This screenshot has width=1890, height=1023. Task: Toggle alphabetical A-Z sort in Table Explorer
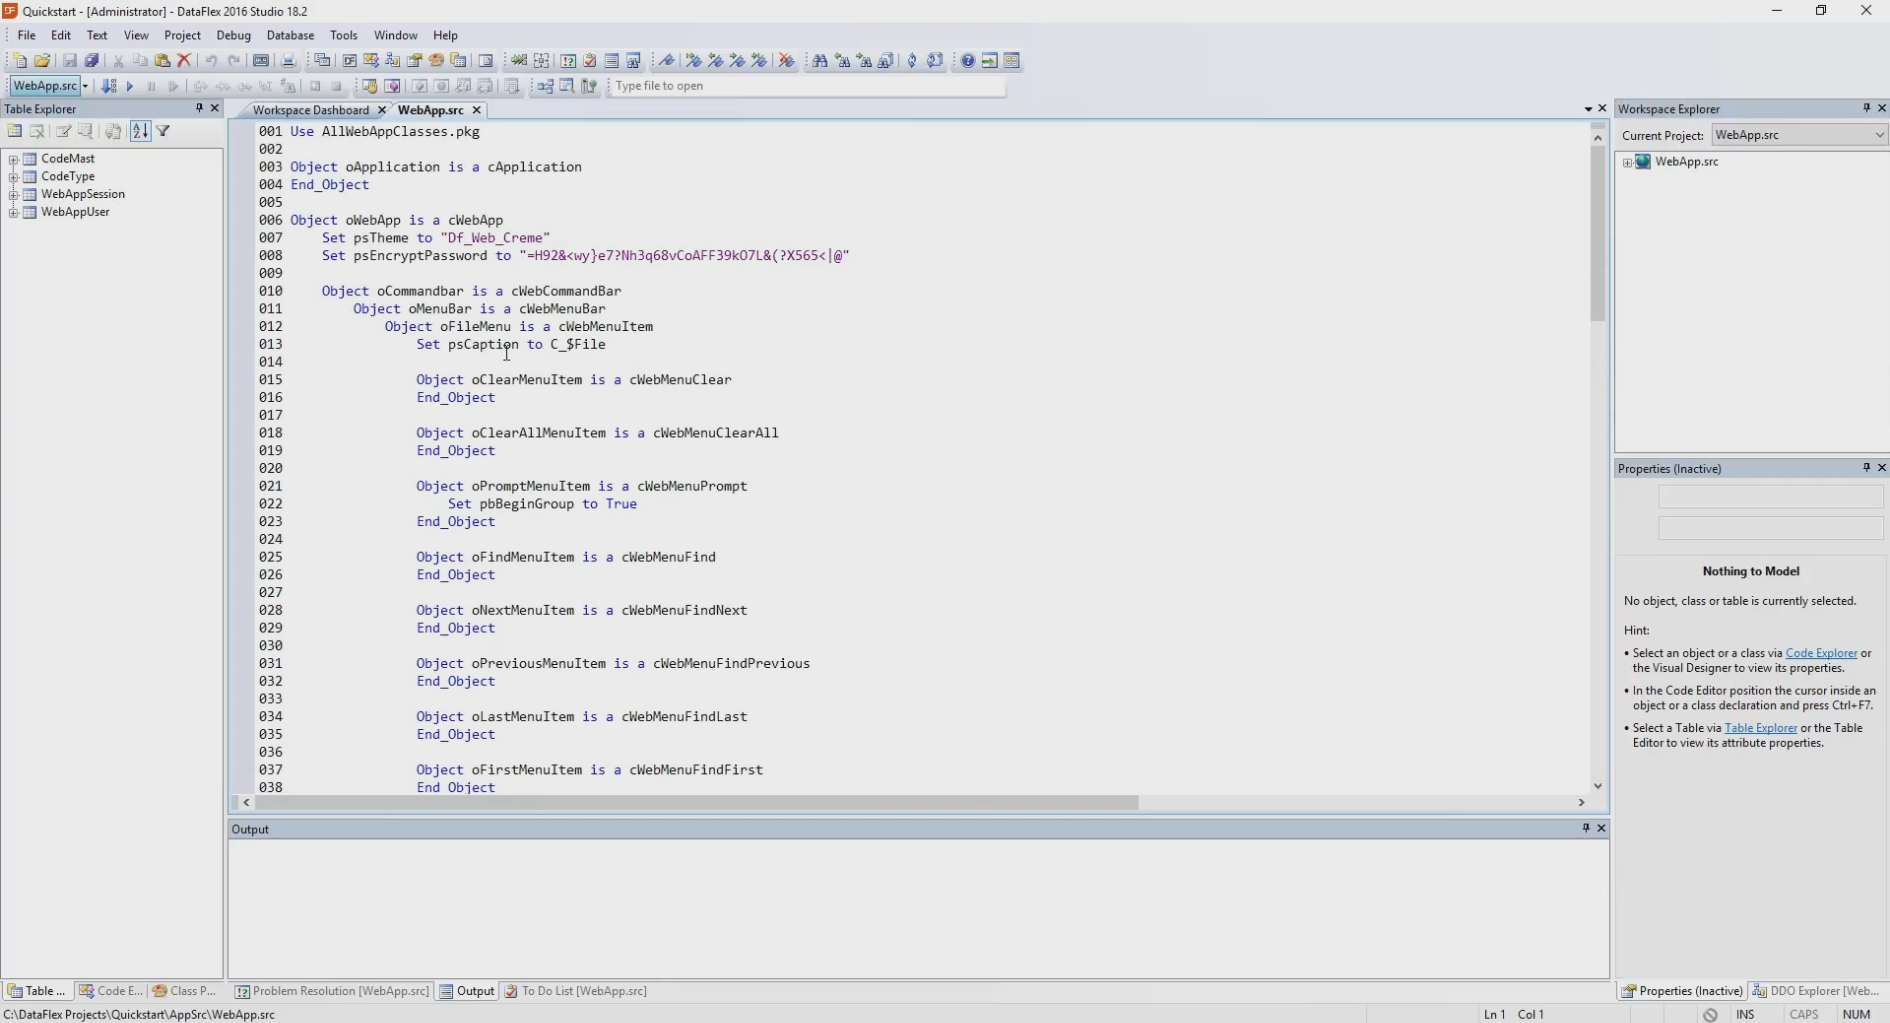click(x=140, y=131)
